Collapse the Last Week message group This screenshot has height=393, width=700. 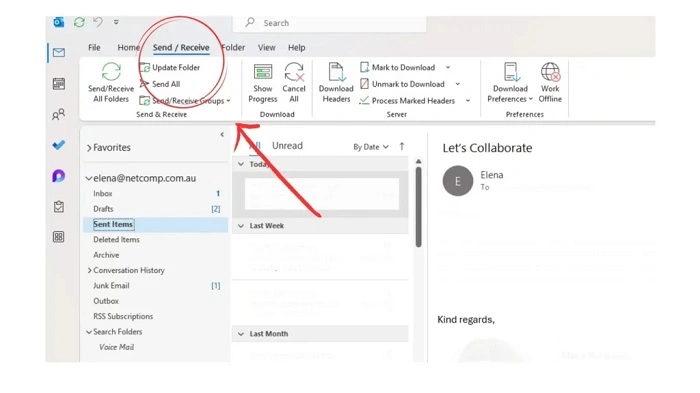(241, 226)
